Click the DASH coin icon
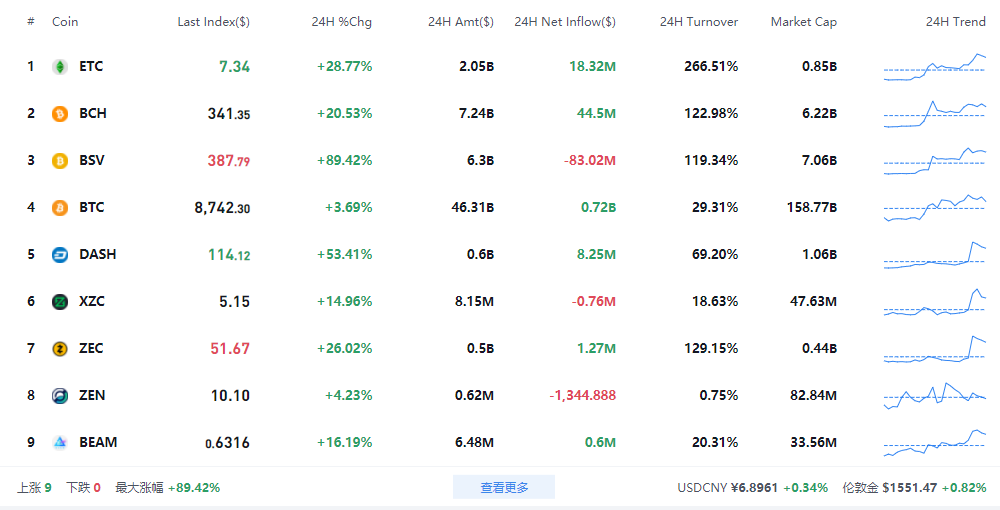 (60, 255)
